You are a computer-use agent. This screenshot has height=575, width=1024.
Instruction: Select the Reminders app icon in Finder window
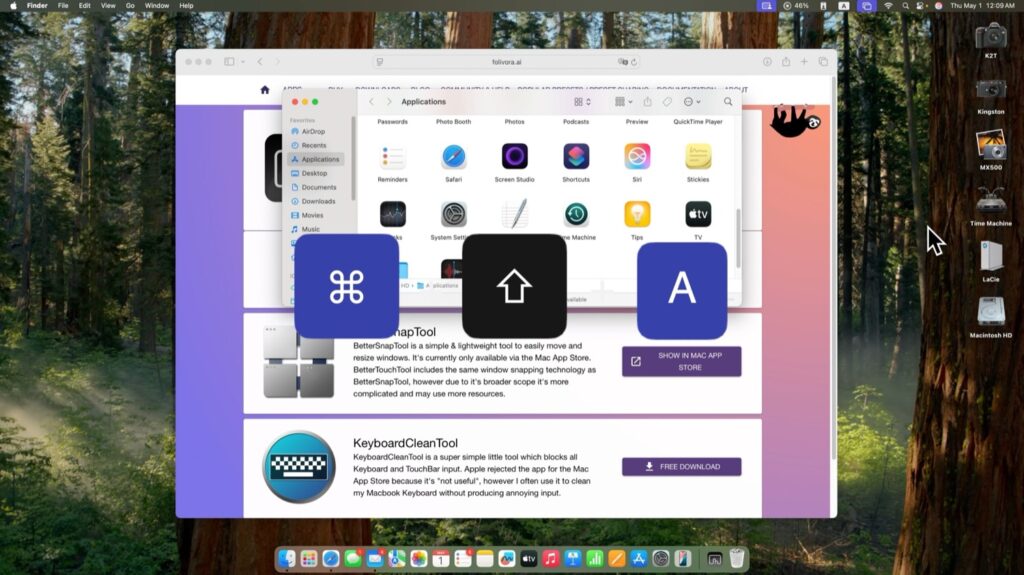392,157
